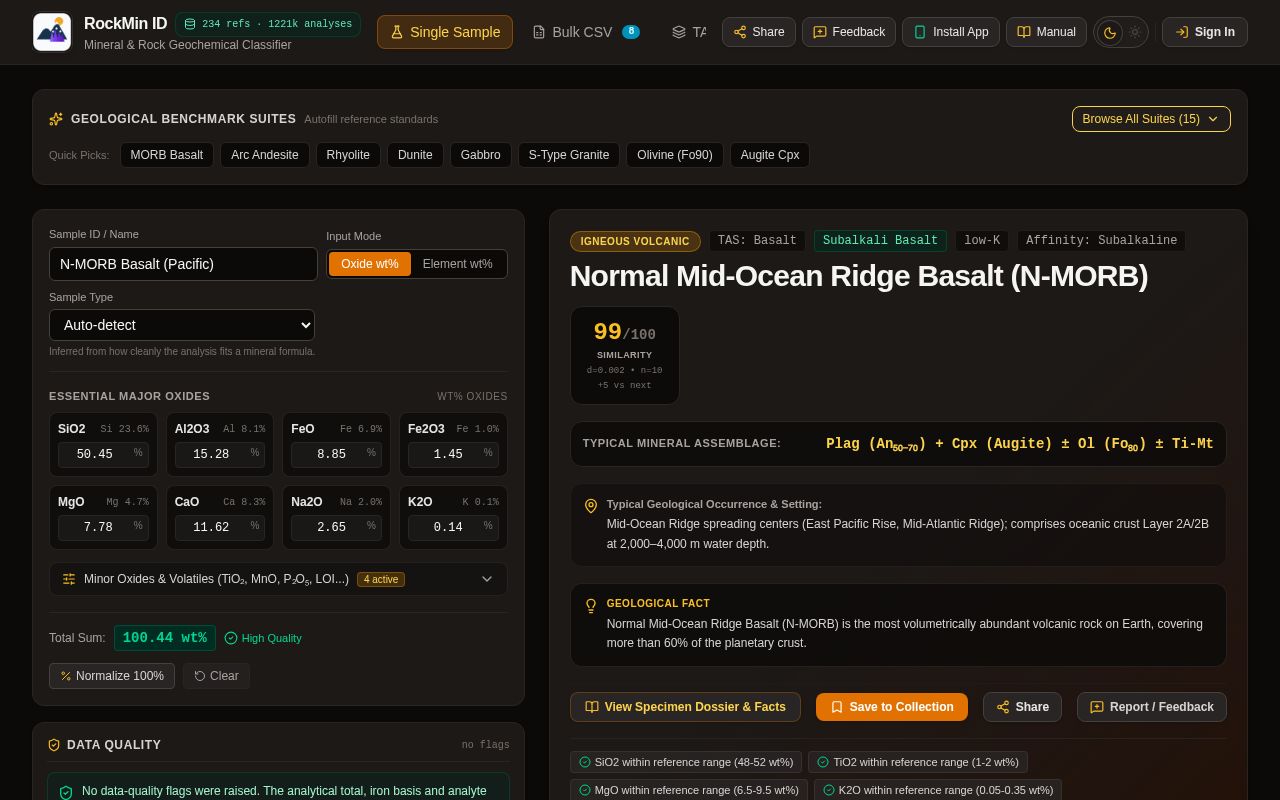Open Report / Feedback button

1152,707
